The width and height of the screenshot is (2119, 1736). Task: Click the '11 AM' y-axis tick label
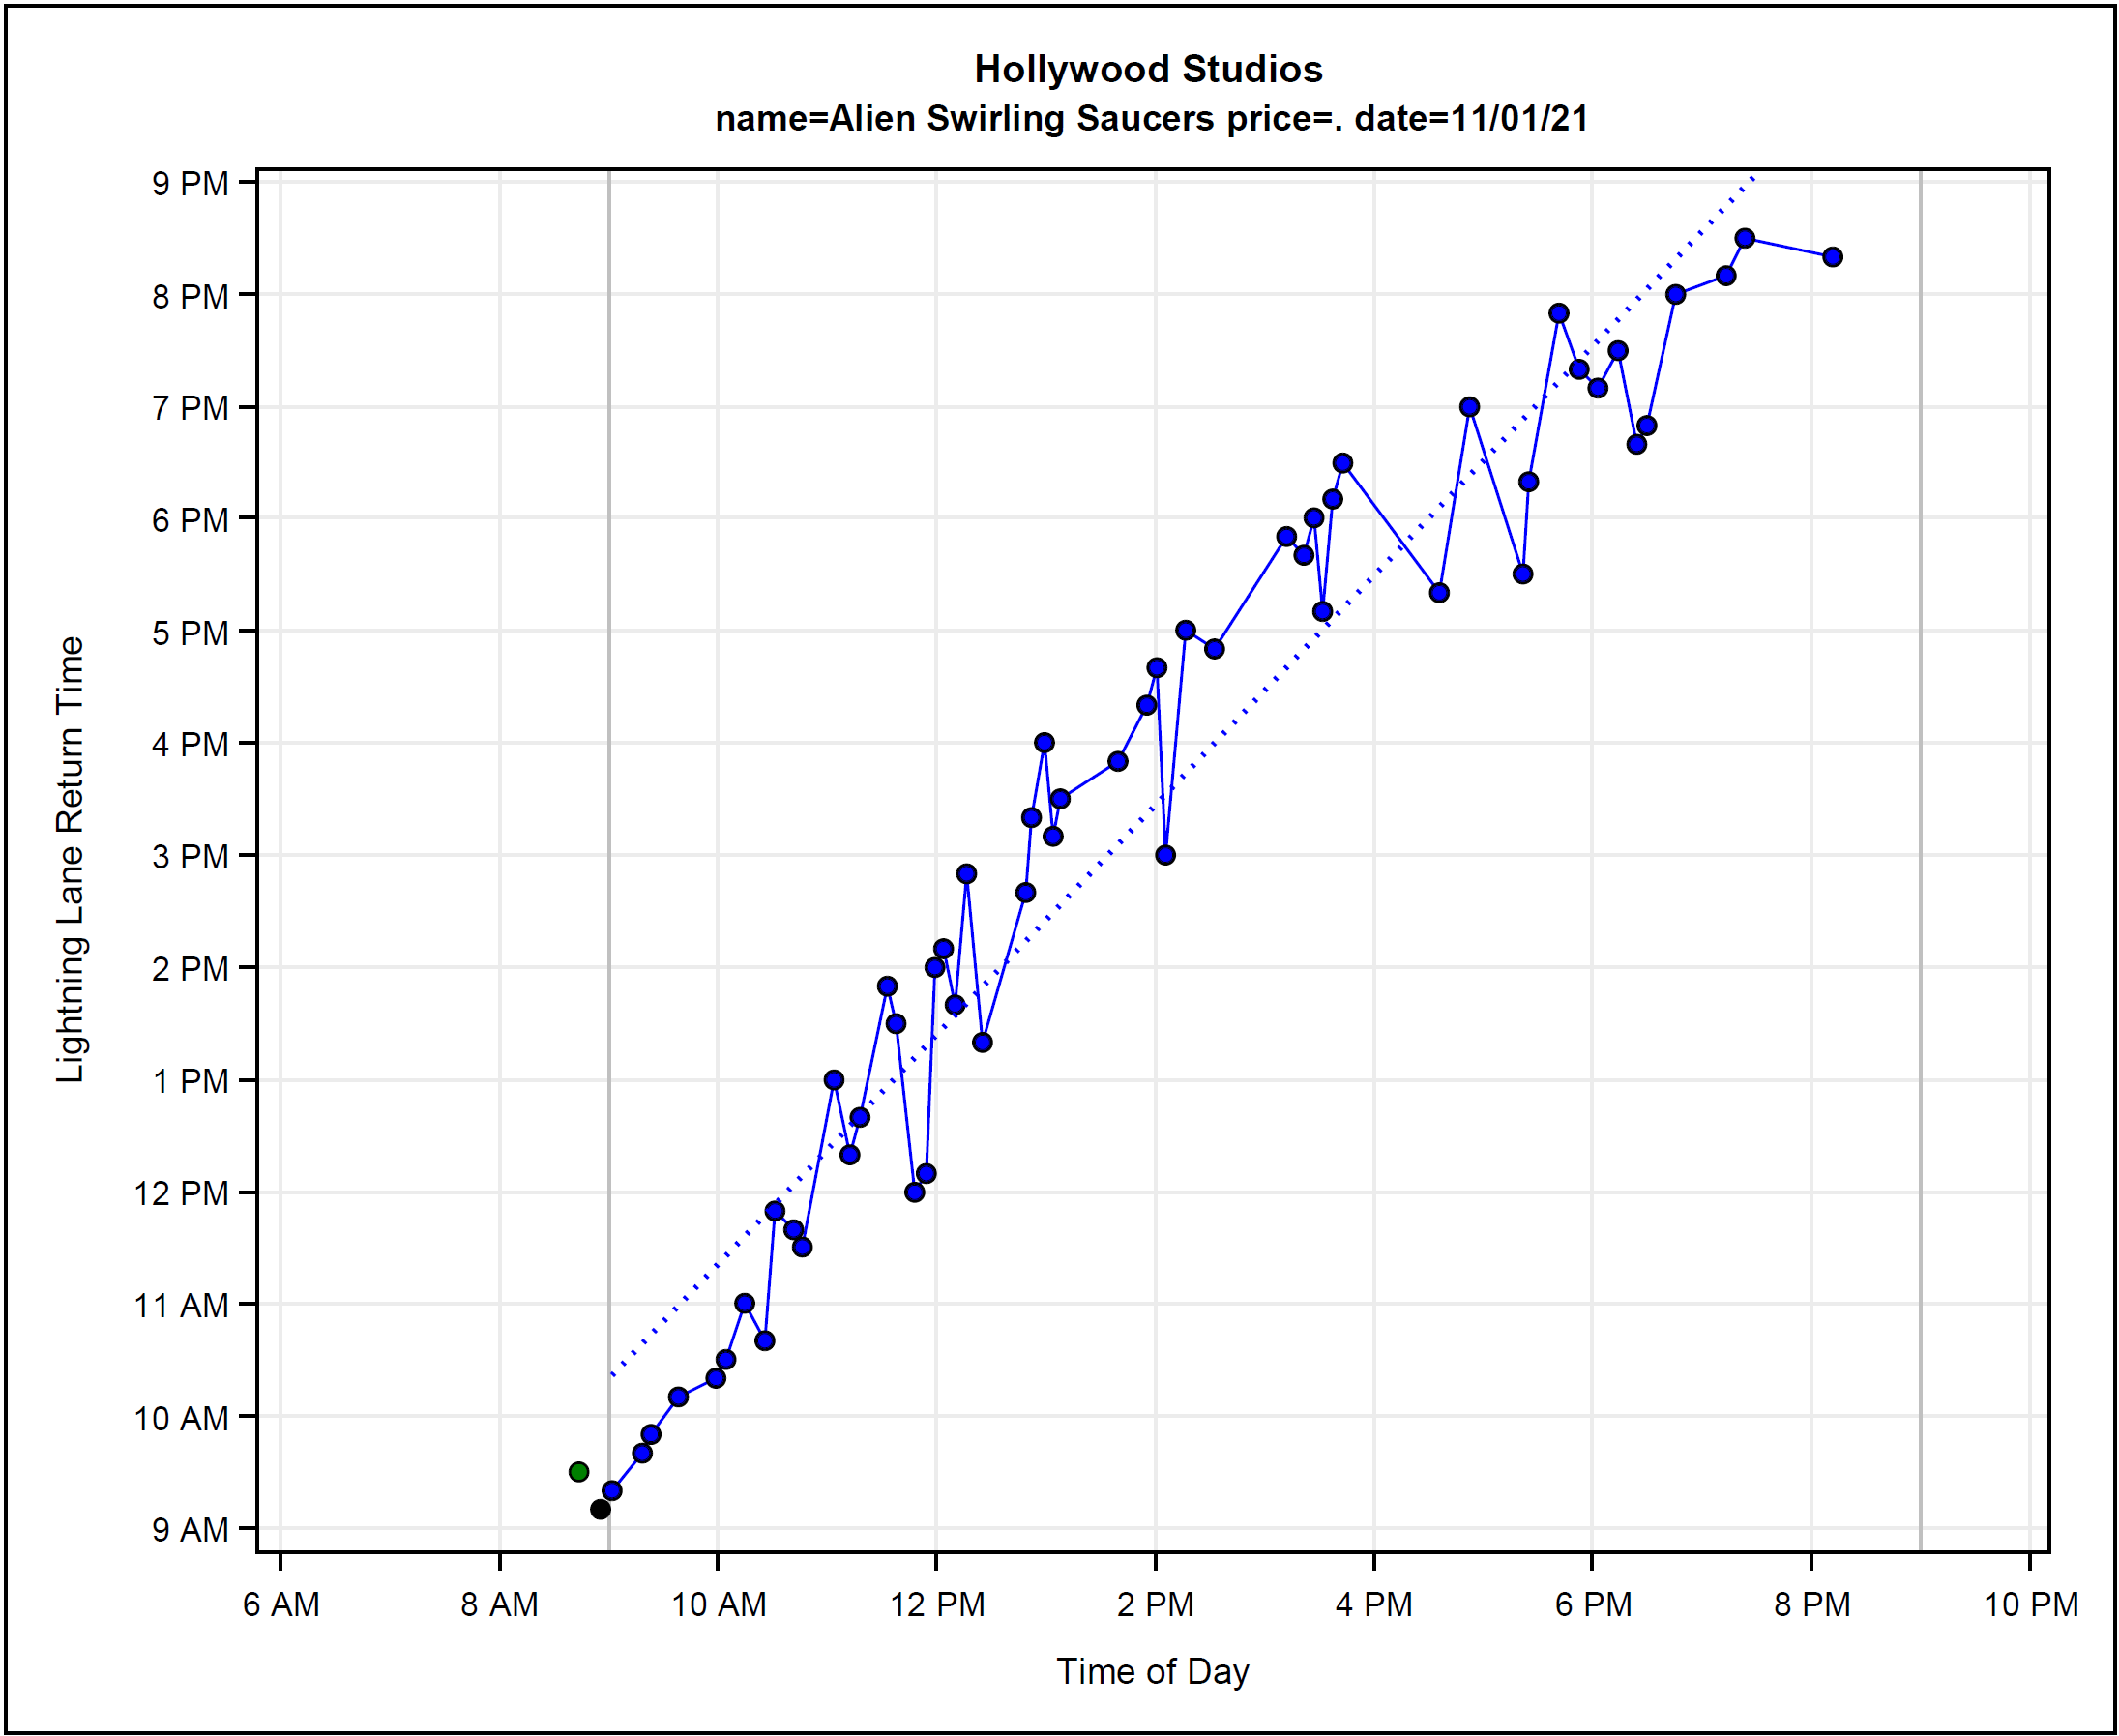tap(181, 1305)
